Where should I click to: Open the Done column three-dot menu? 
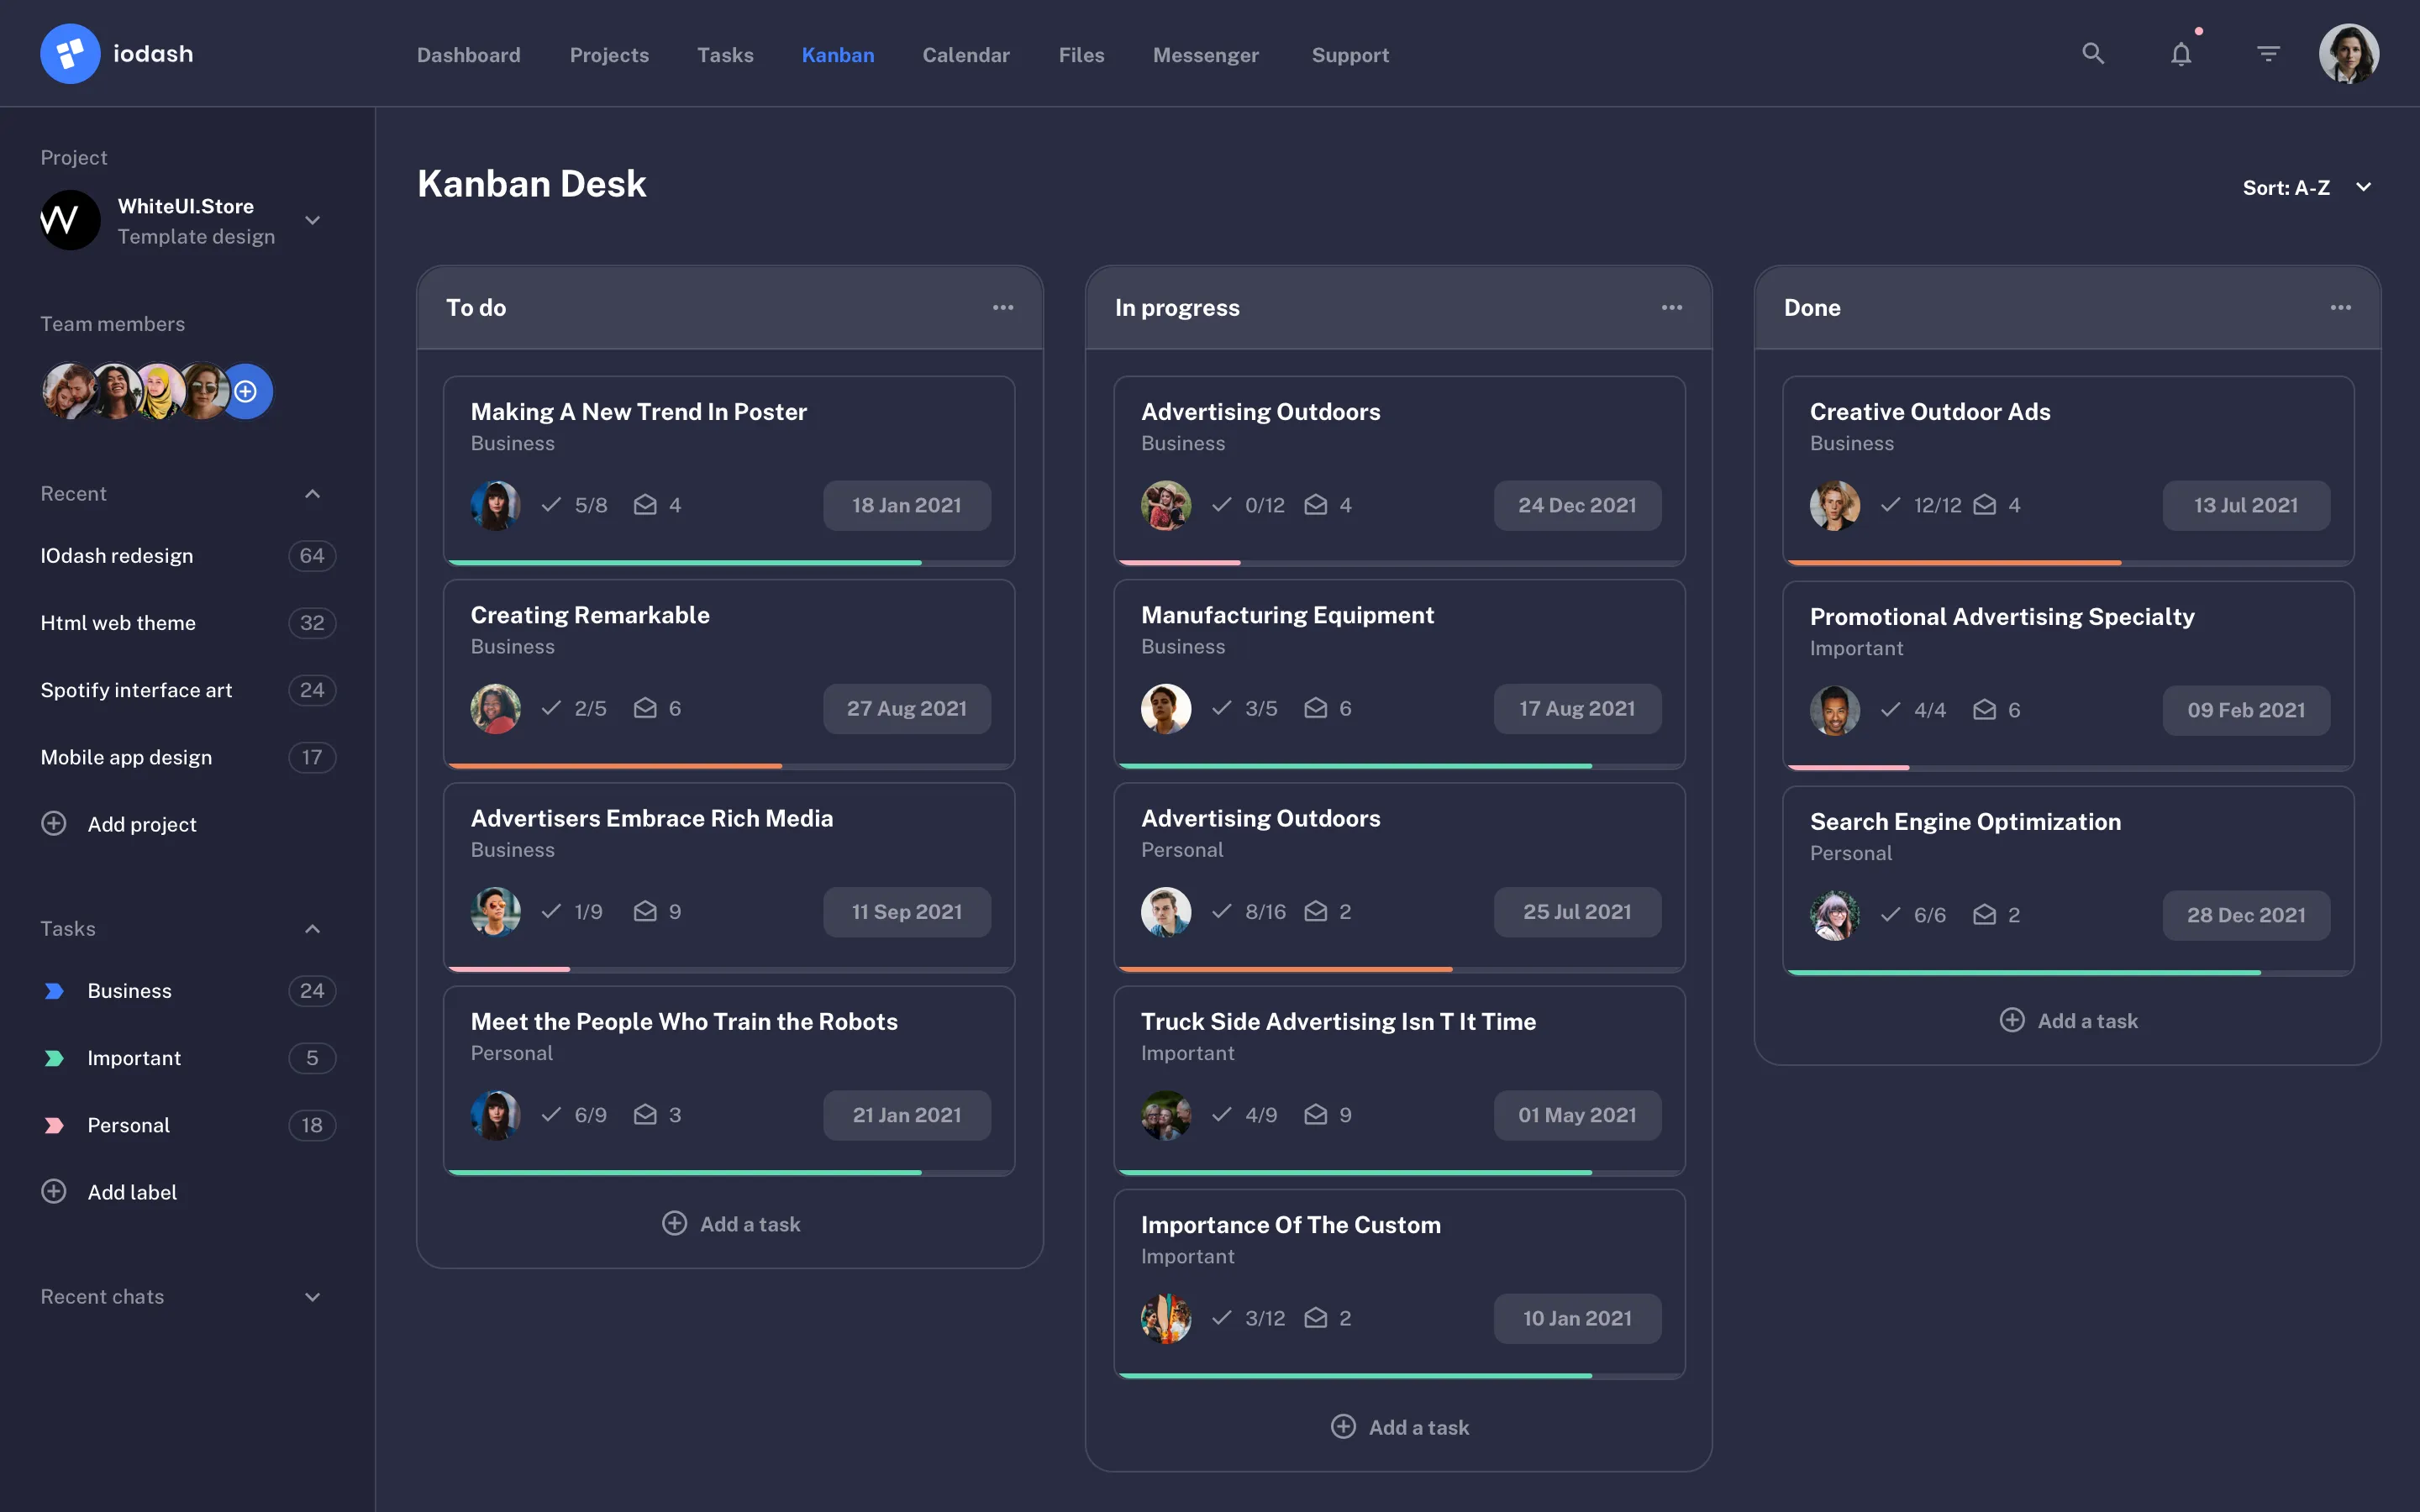2340,308
